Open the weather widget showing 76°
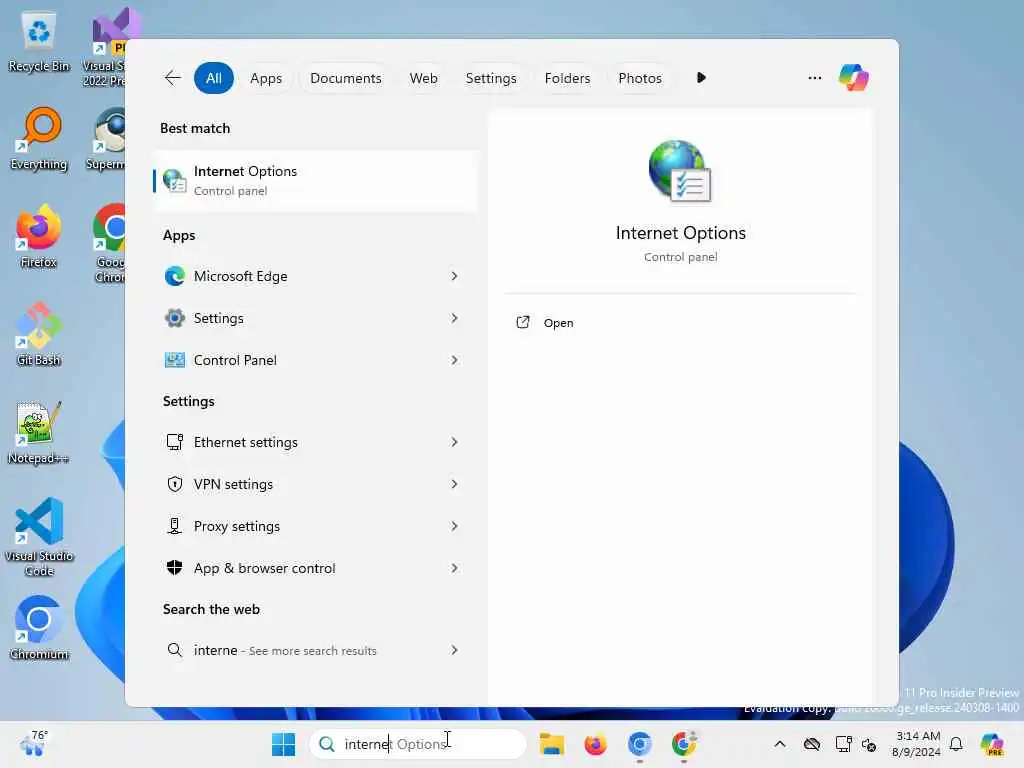 (x=34, y=743)
